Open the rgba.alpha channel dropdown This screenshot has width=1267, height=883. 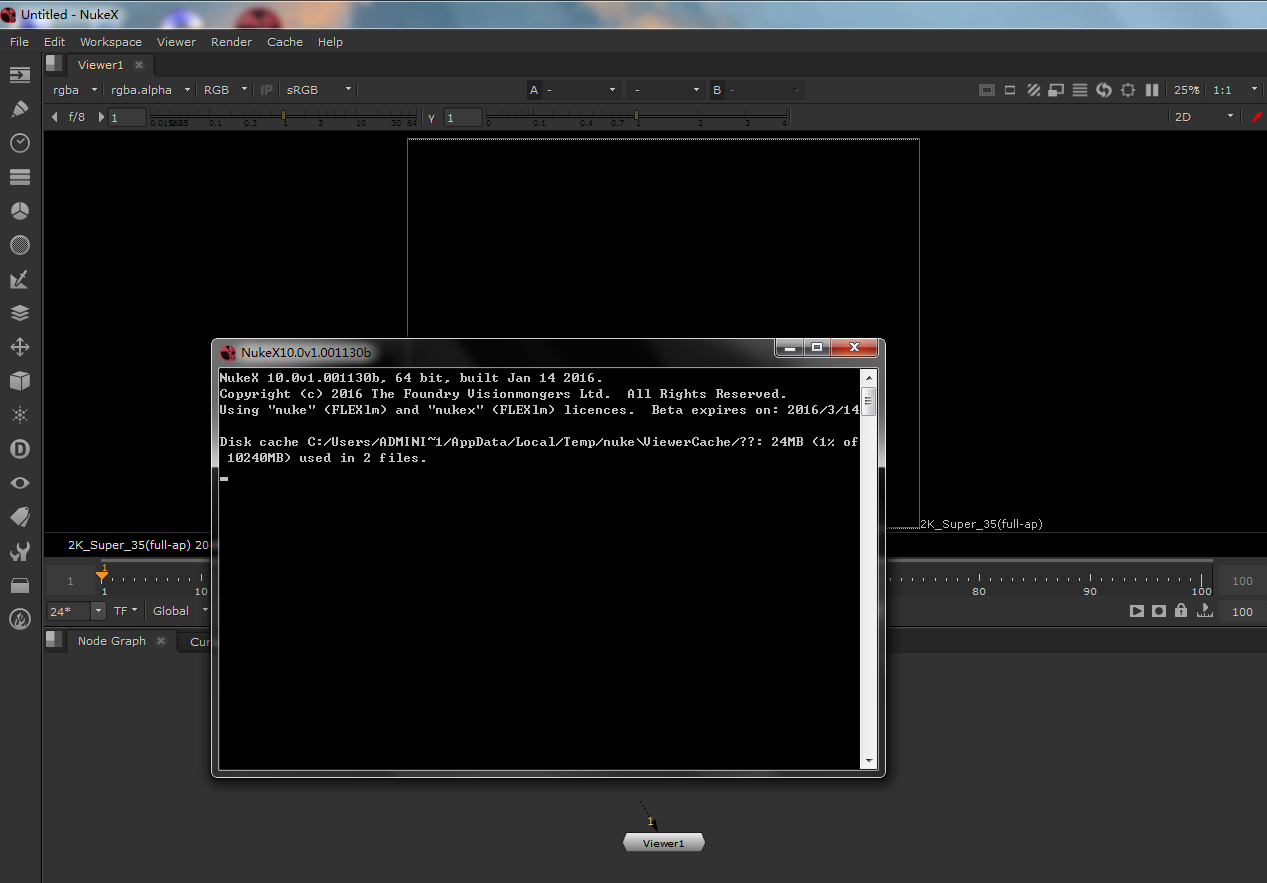click(x=150, y=90)
